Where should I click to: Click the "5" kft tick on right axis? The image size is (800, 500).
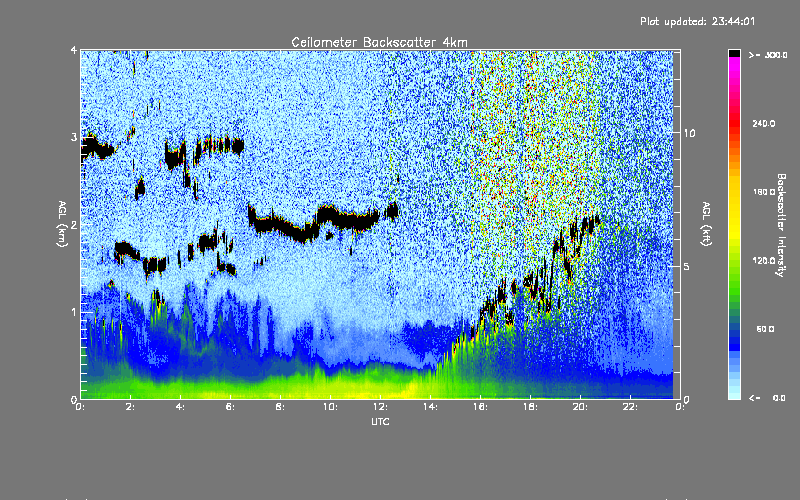point(686,266)
